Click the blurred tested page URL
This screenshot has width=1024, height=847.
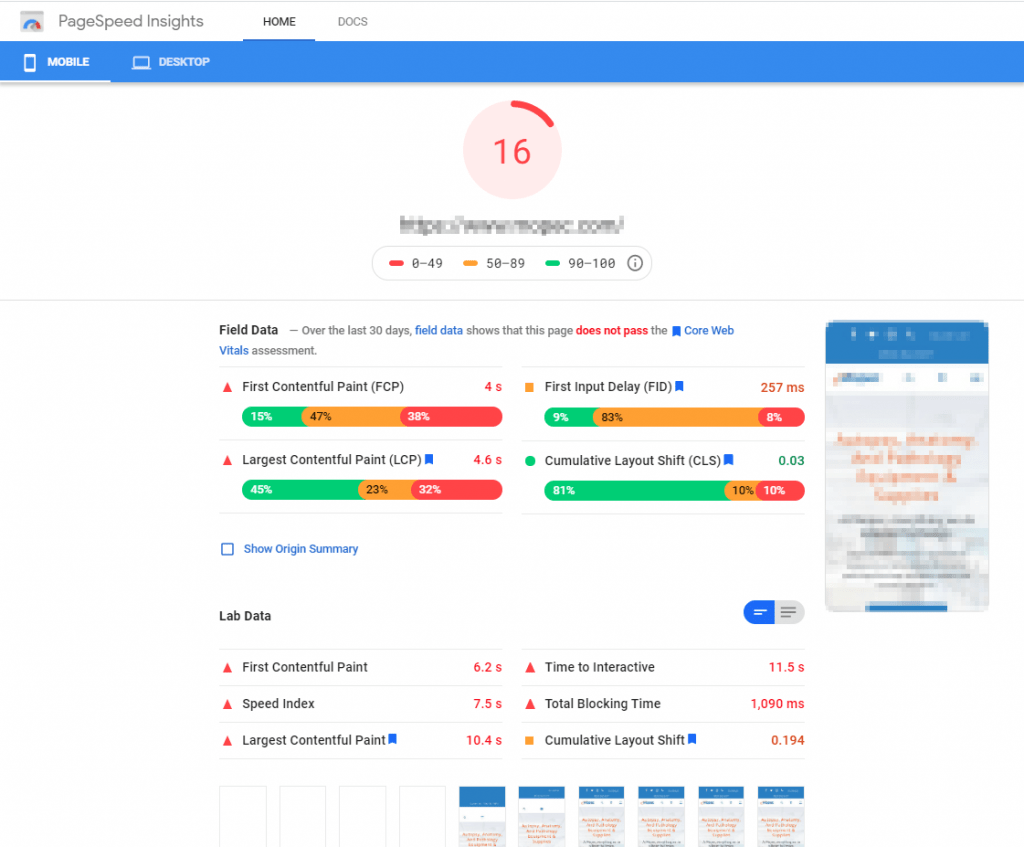click(x=512, y=225)
